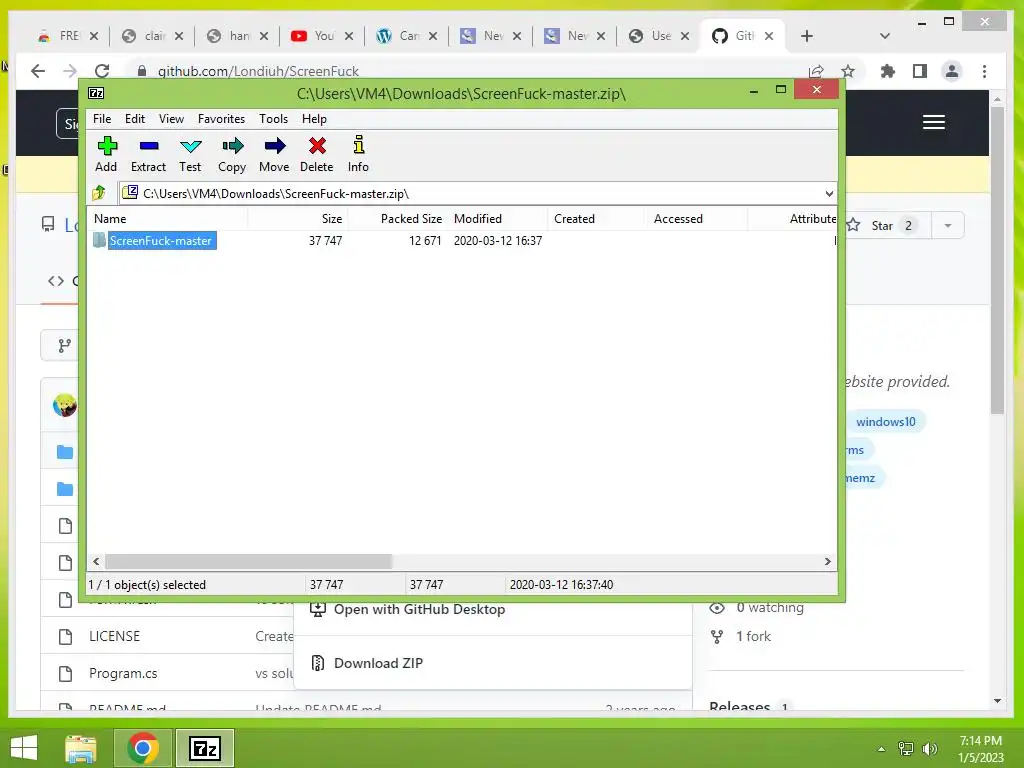Open the Chrome profile avatar
The image size is (1024, 768).
tap(952, 71)
